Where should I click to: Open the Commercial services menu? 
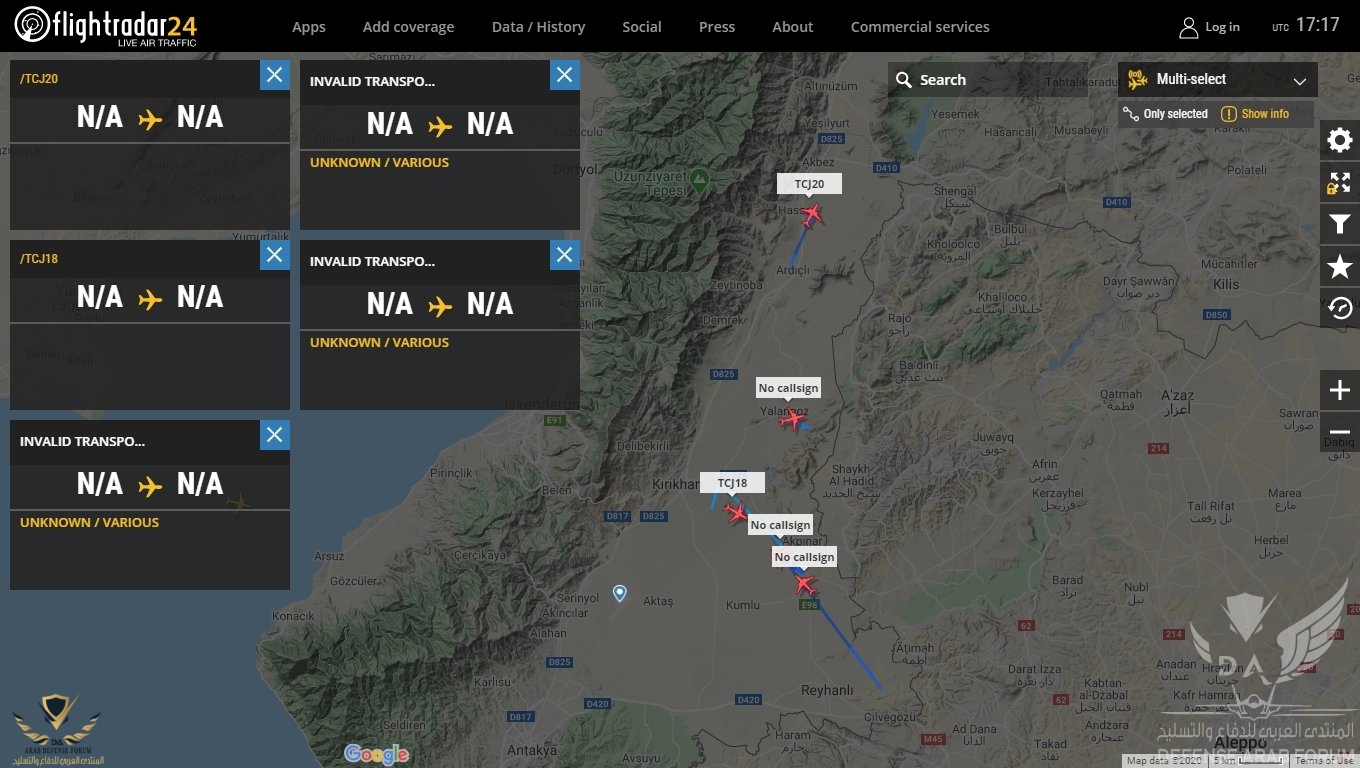pos(920,27)
